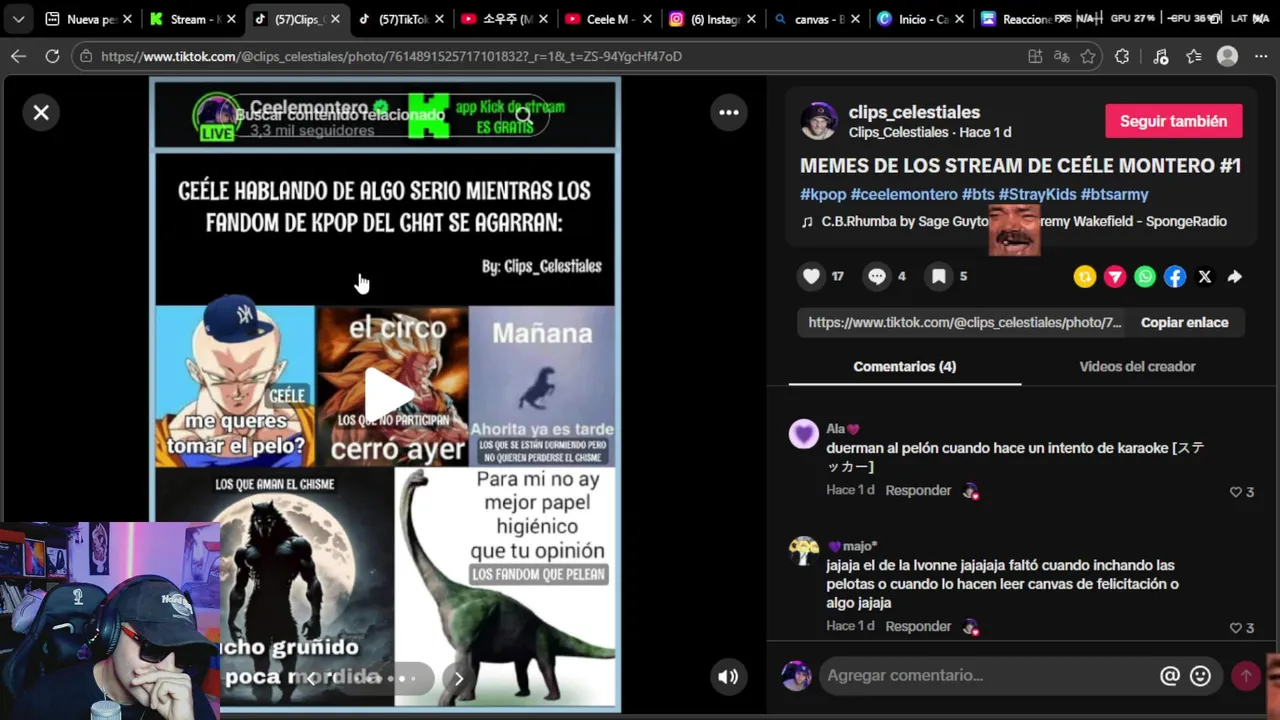This screenshot has width=1280, height=720.
Task: Open Ala's commenter avatar
Action: coord(804,433)
